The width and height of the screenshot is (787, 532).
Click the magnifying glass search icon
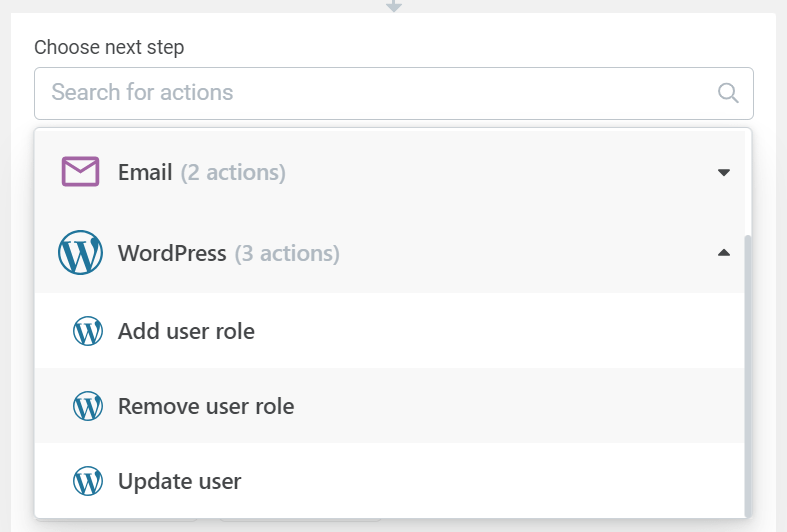pos(728,93)
